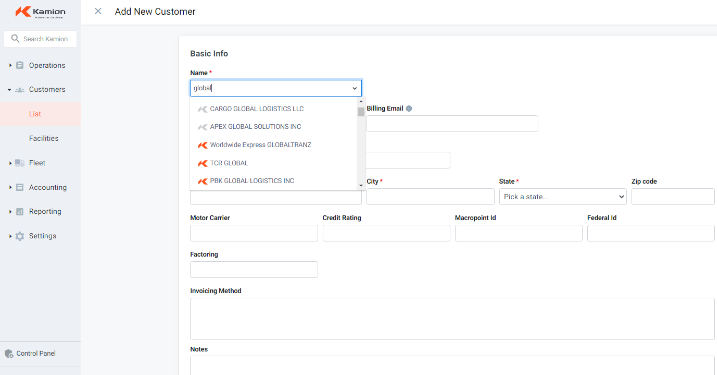The width and height of the screenshot is (717, 375).
Task: Click the Billing Email info icon
Action: tap(409, 108)
